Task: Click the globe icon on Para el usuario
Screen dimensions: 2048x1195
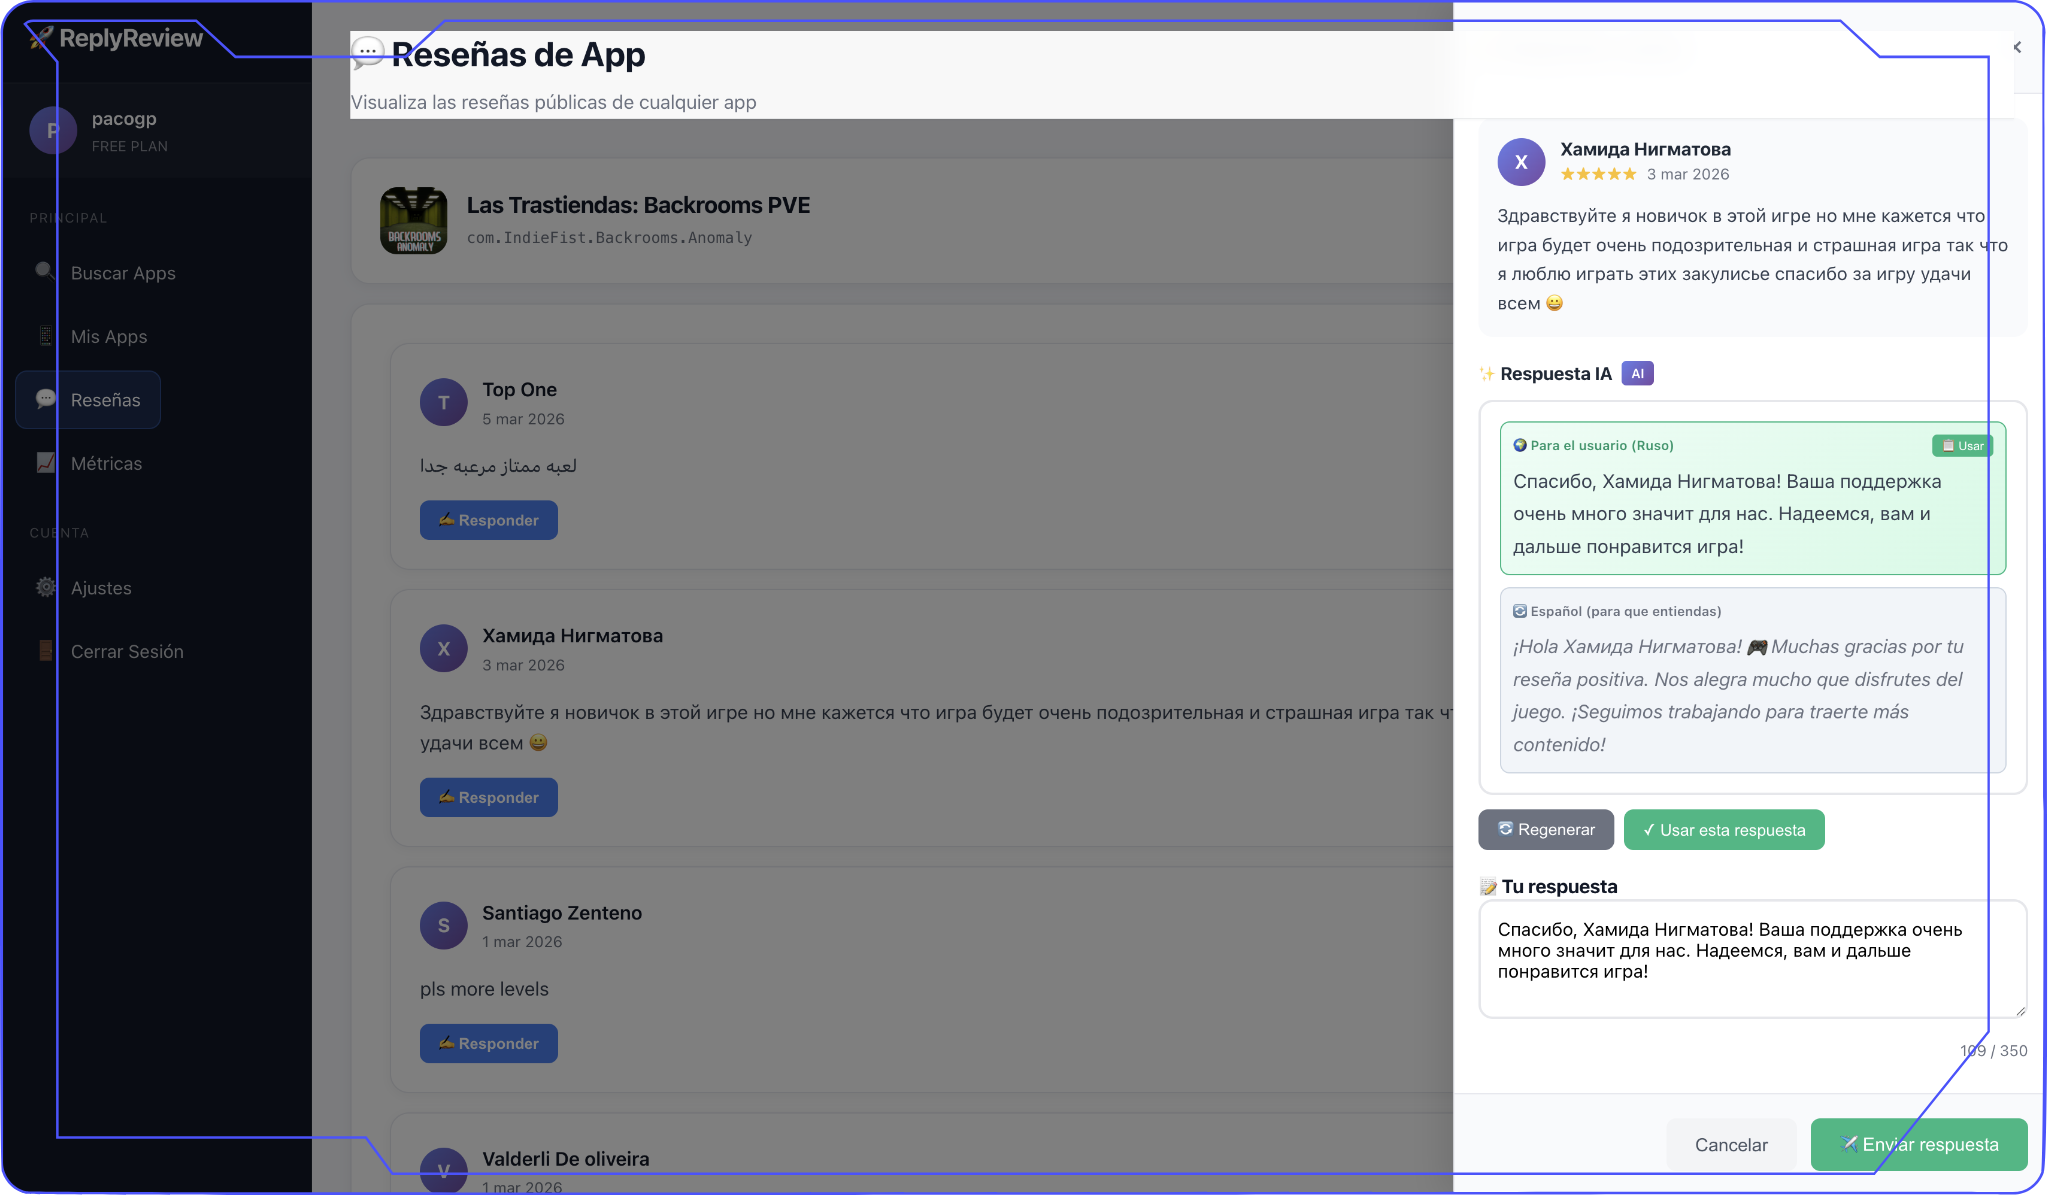Action: pos(1521,445)
